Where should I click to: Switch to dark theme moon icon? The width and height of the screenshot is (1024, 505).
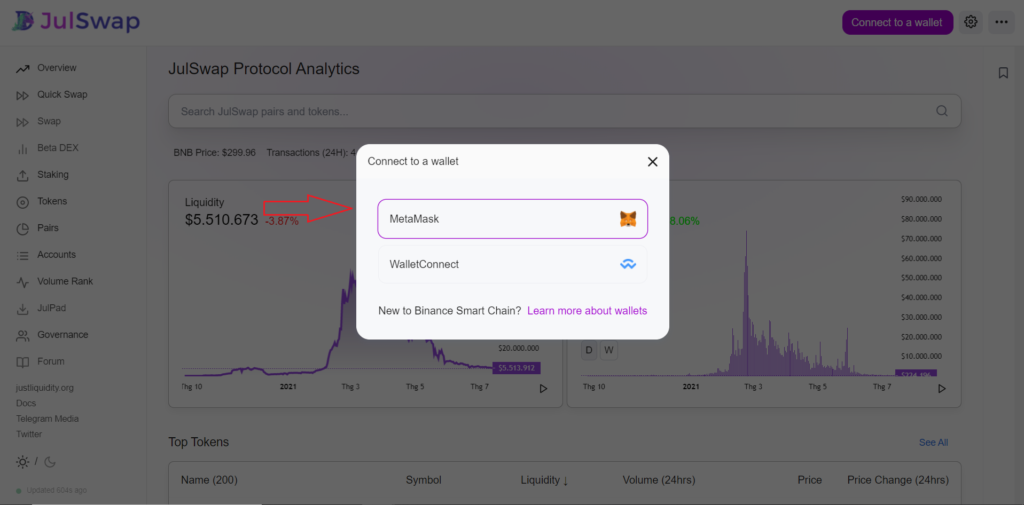[x=50, y=462]
